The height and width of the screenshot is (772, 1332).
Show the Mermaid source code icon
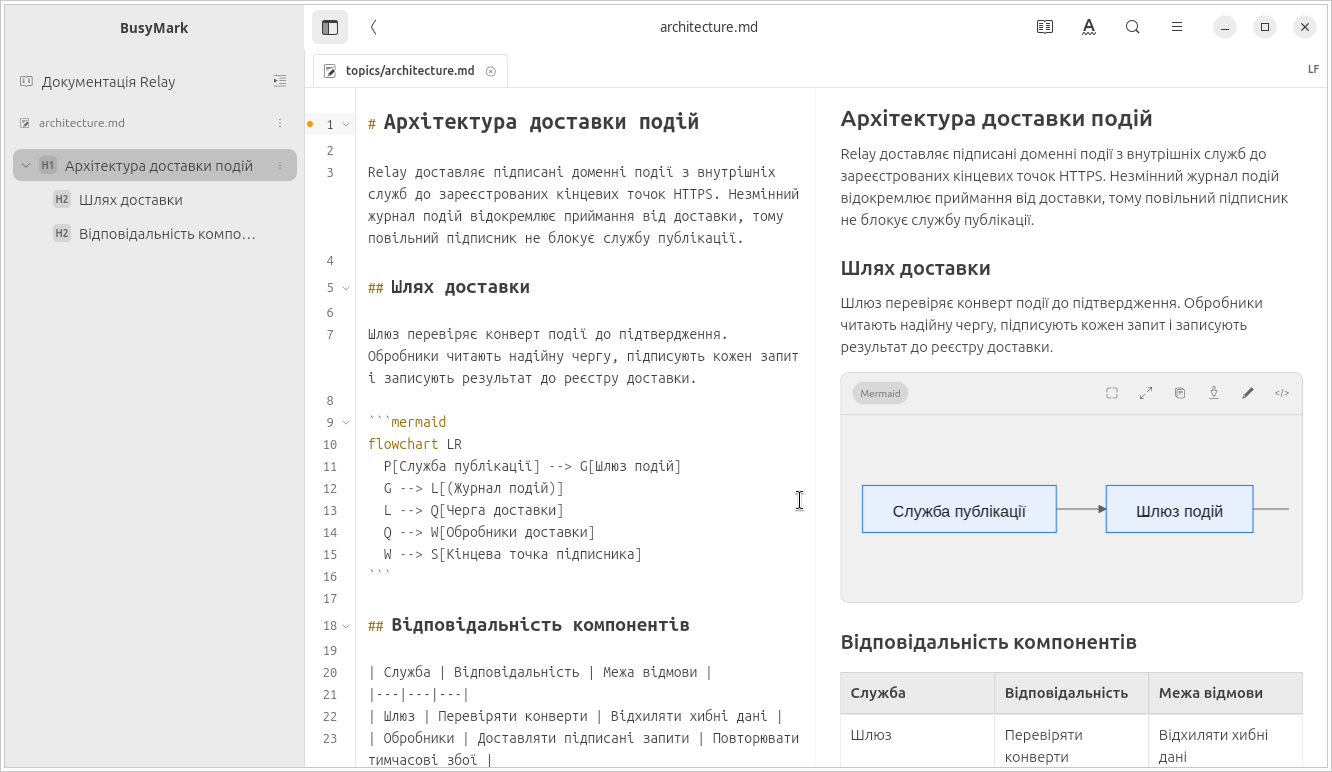1282,393
